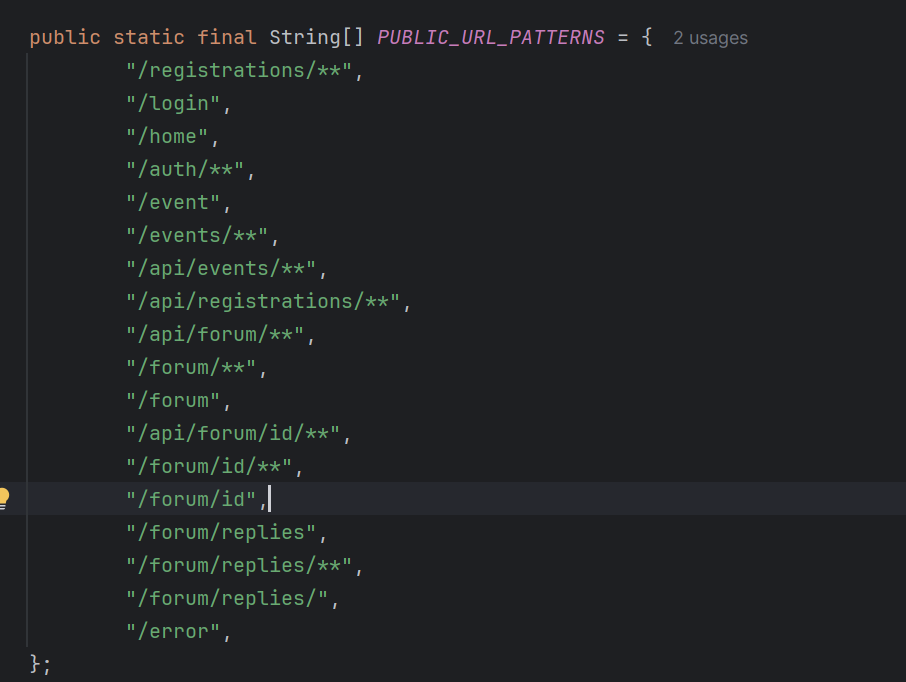Click the yellow lightbulb quick-fix icon
Screen dimensions: 906x682
[x=4, y=497]
